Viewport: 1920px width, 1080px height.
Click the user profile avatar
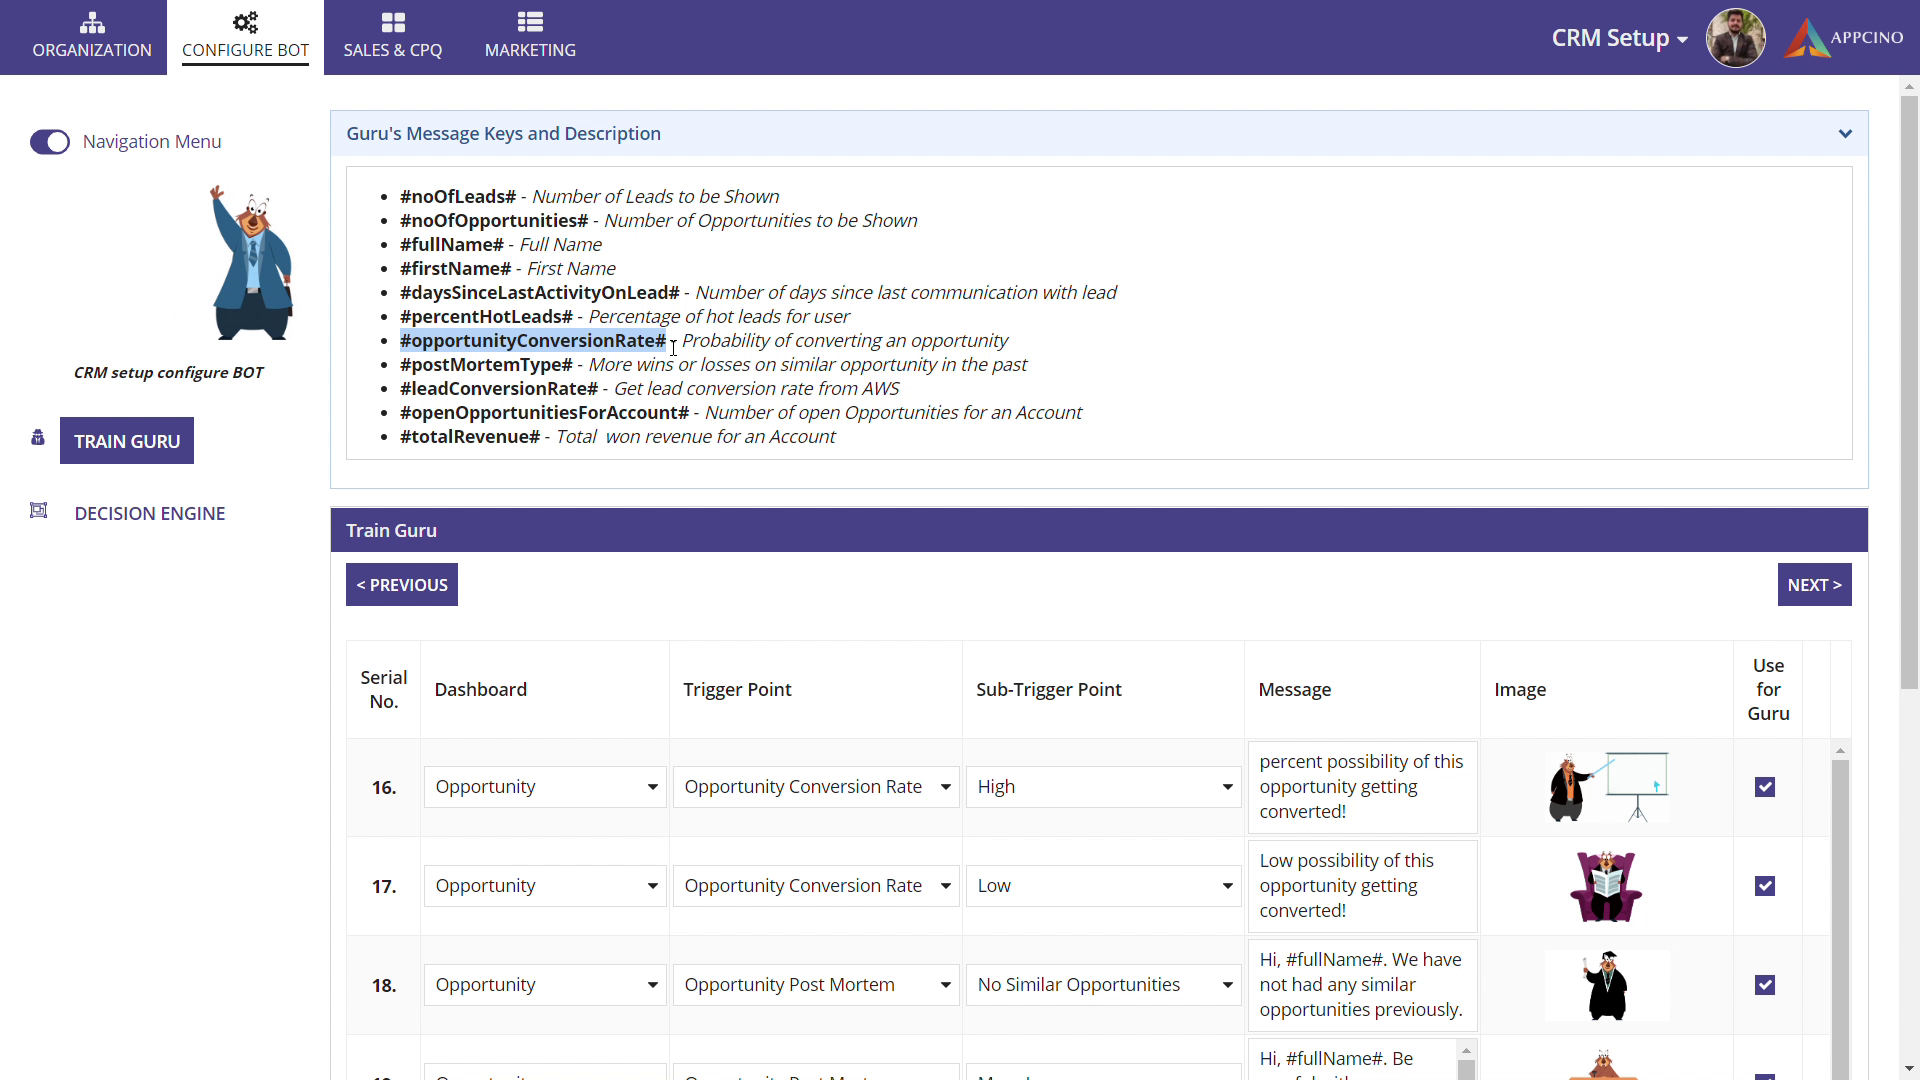[1735, 38]
